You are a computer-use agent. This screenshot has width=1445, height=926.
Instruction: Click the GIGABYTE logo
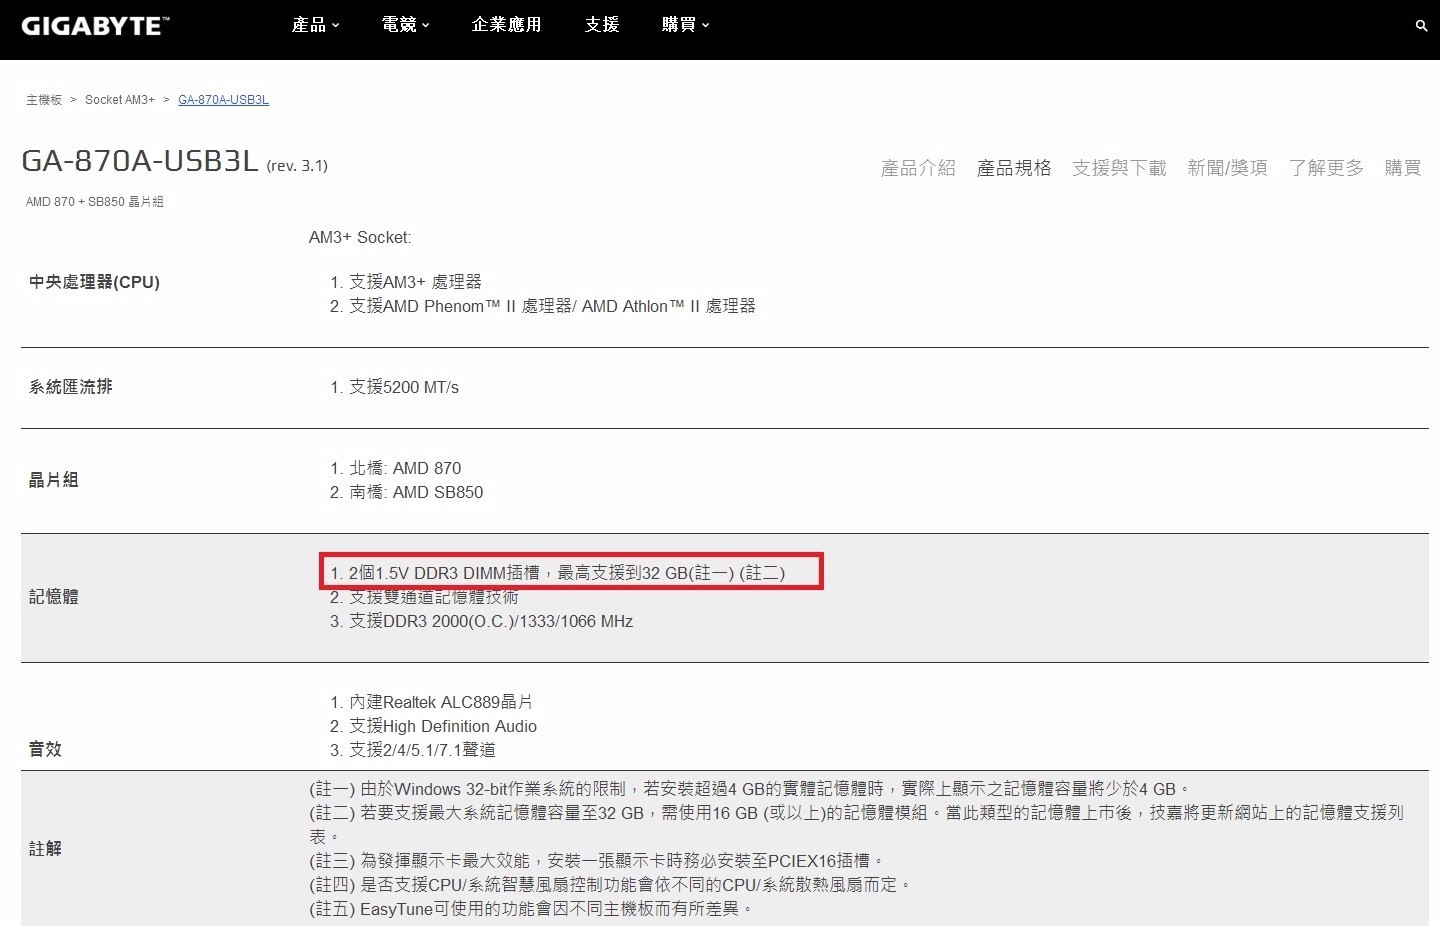tap(95, 26)
